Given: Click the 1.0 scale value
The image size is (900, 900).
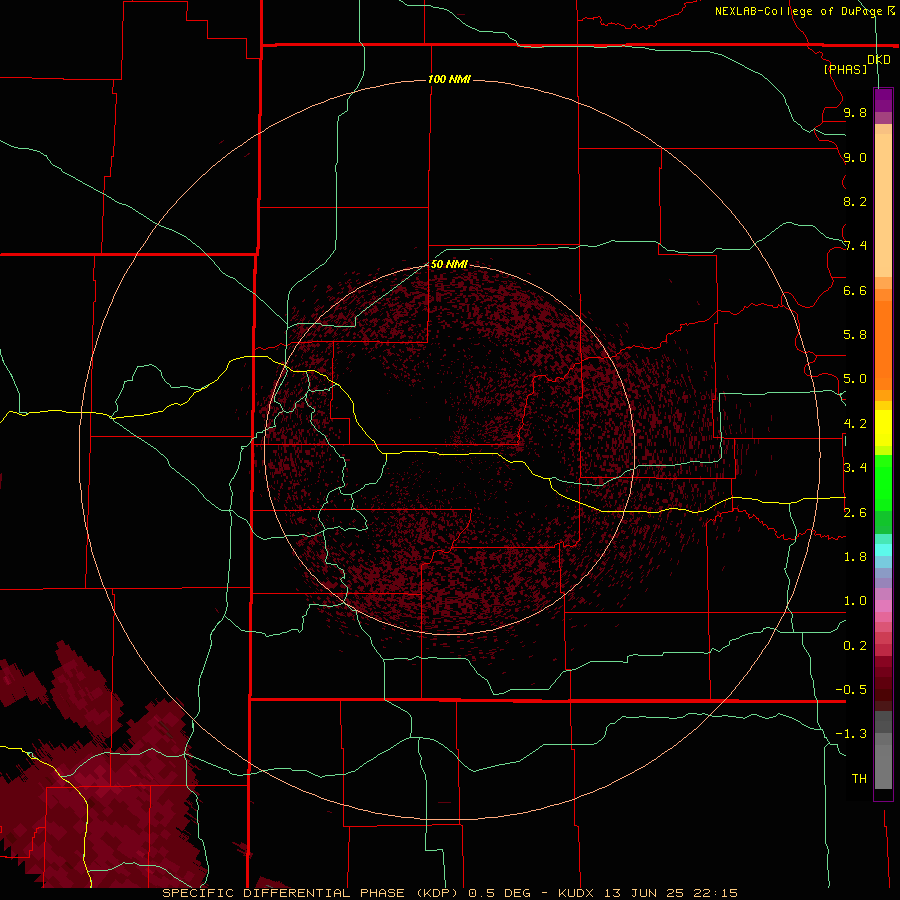Looking at the screenshot, I should point(855,601).
